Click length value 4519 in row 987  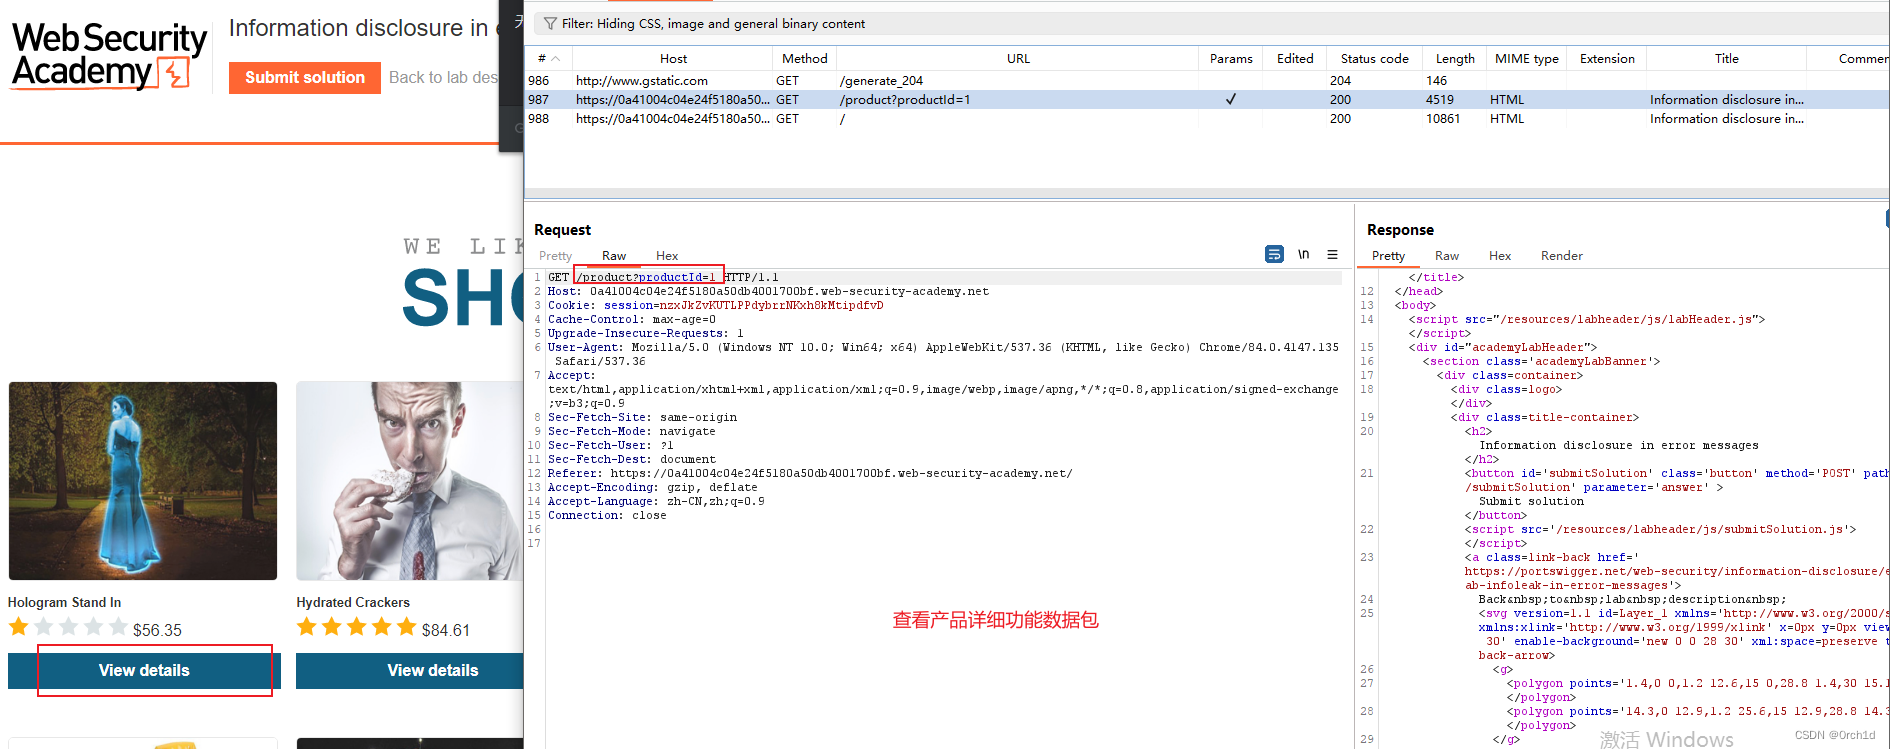point(1440,100)
